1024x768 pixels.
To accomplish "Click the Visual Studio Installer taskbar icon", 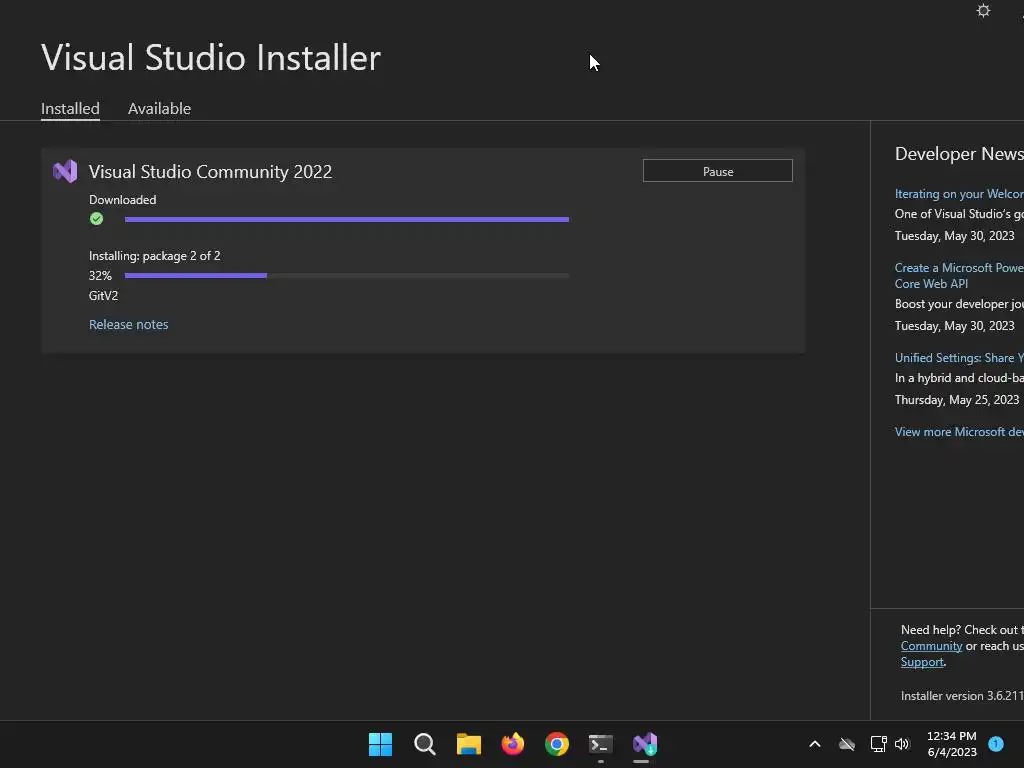I will tap(645, 744).
